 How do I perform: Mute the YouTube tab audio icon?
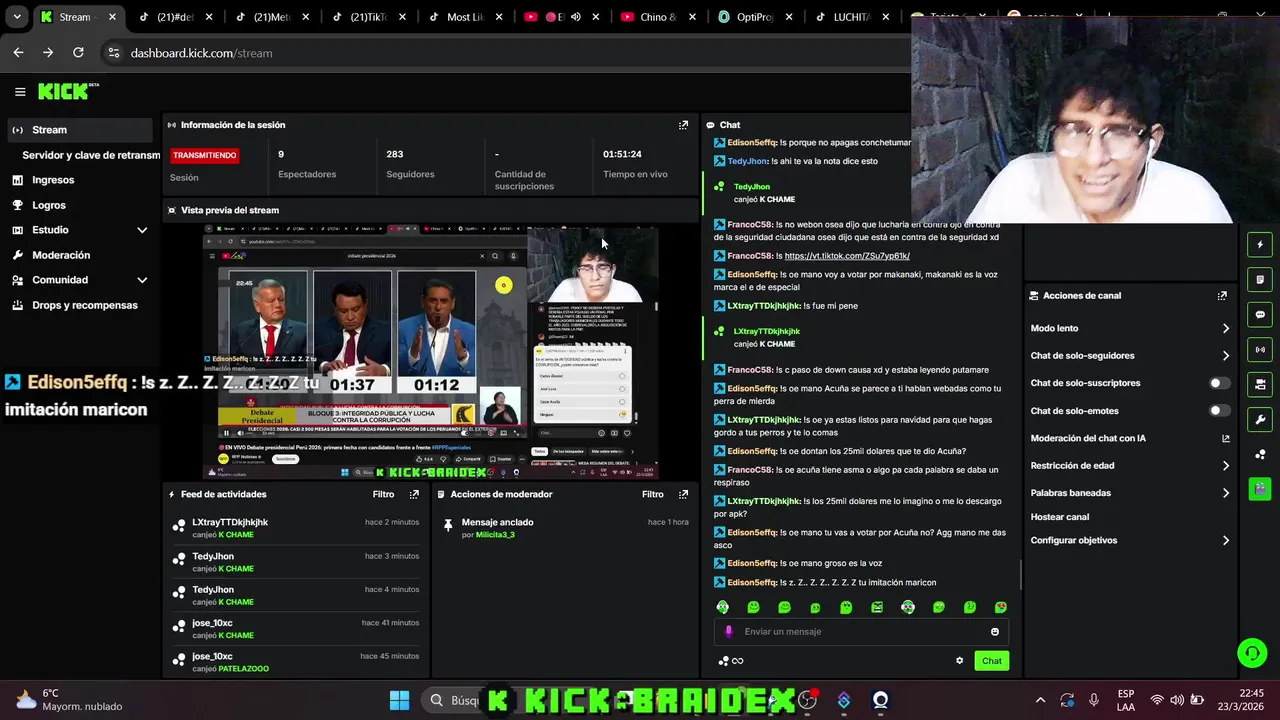click(x=576, y=17)
